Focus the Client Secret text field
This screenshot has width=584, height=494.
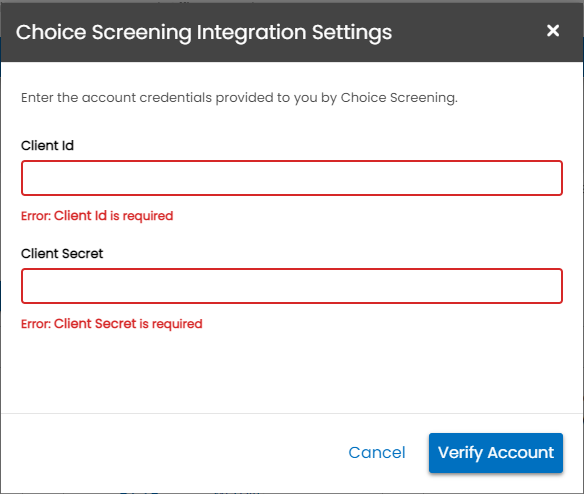[x=292, y=286]
